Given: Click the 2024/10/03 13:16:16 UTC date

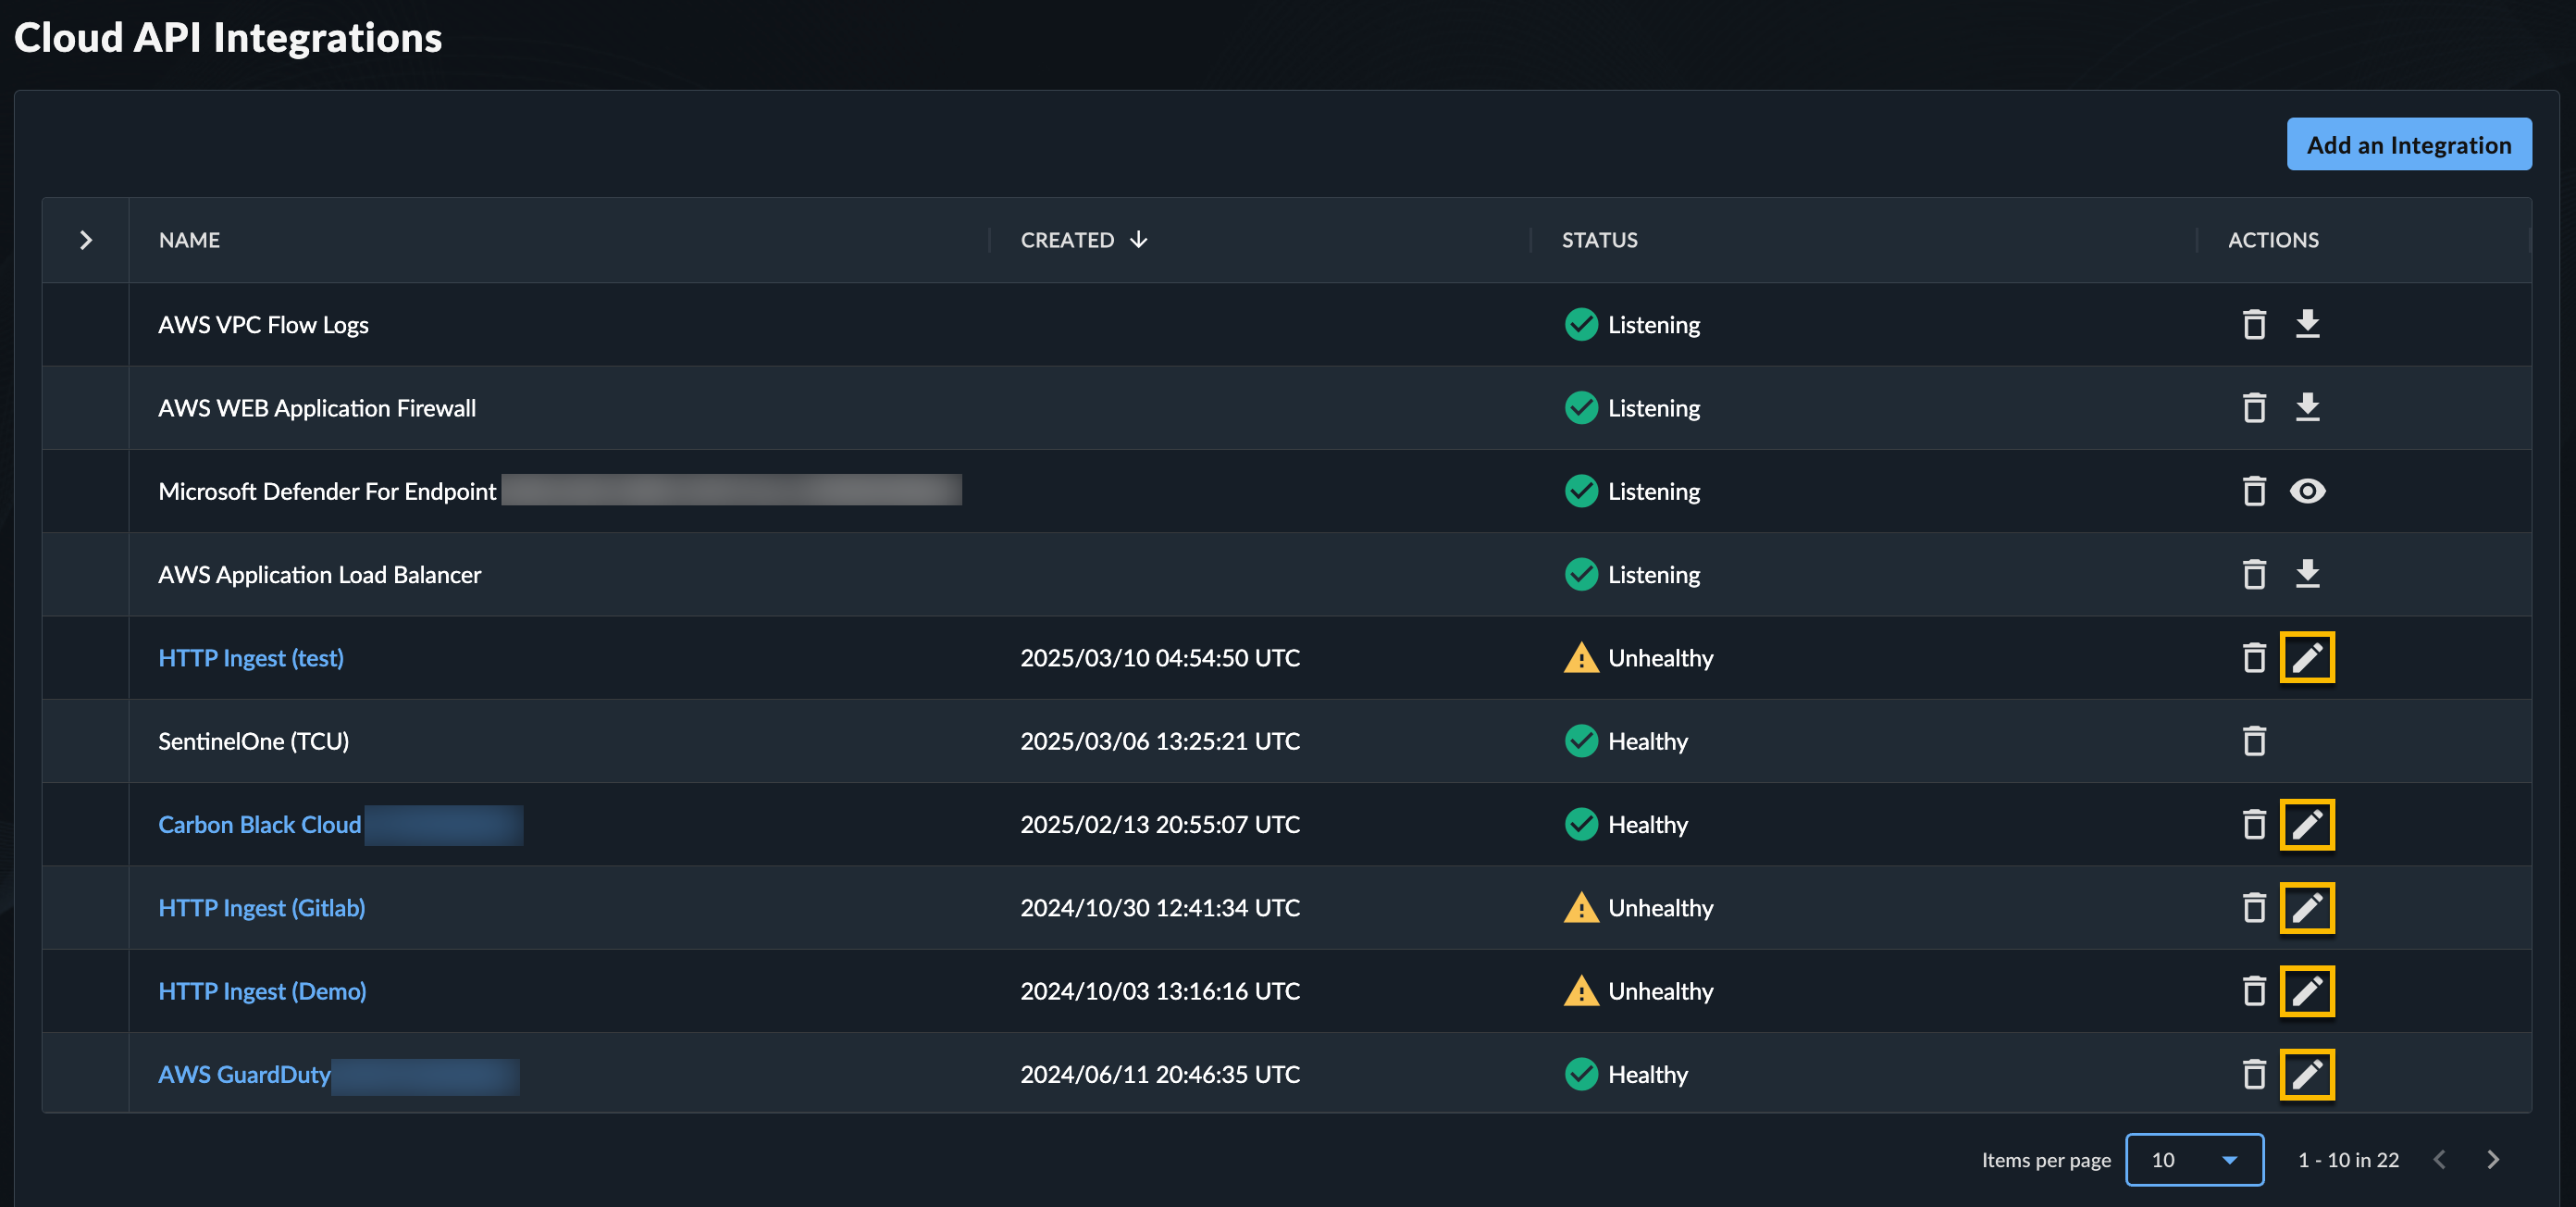Looking at the screenshot, I should click(1160, 991).
